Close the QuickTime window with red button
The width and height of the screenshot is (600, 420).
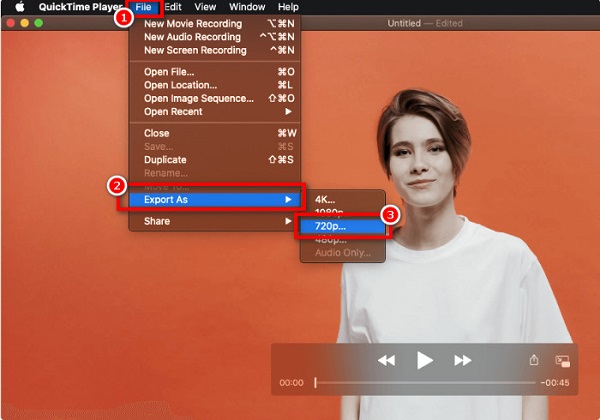click(x=11, y=23)
